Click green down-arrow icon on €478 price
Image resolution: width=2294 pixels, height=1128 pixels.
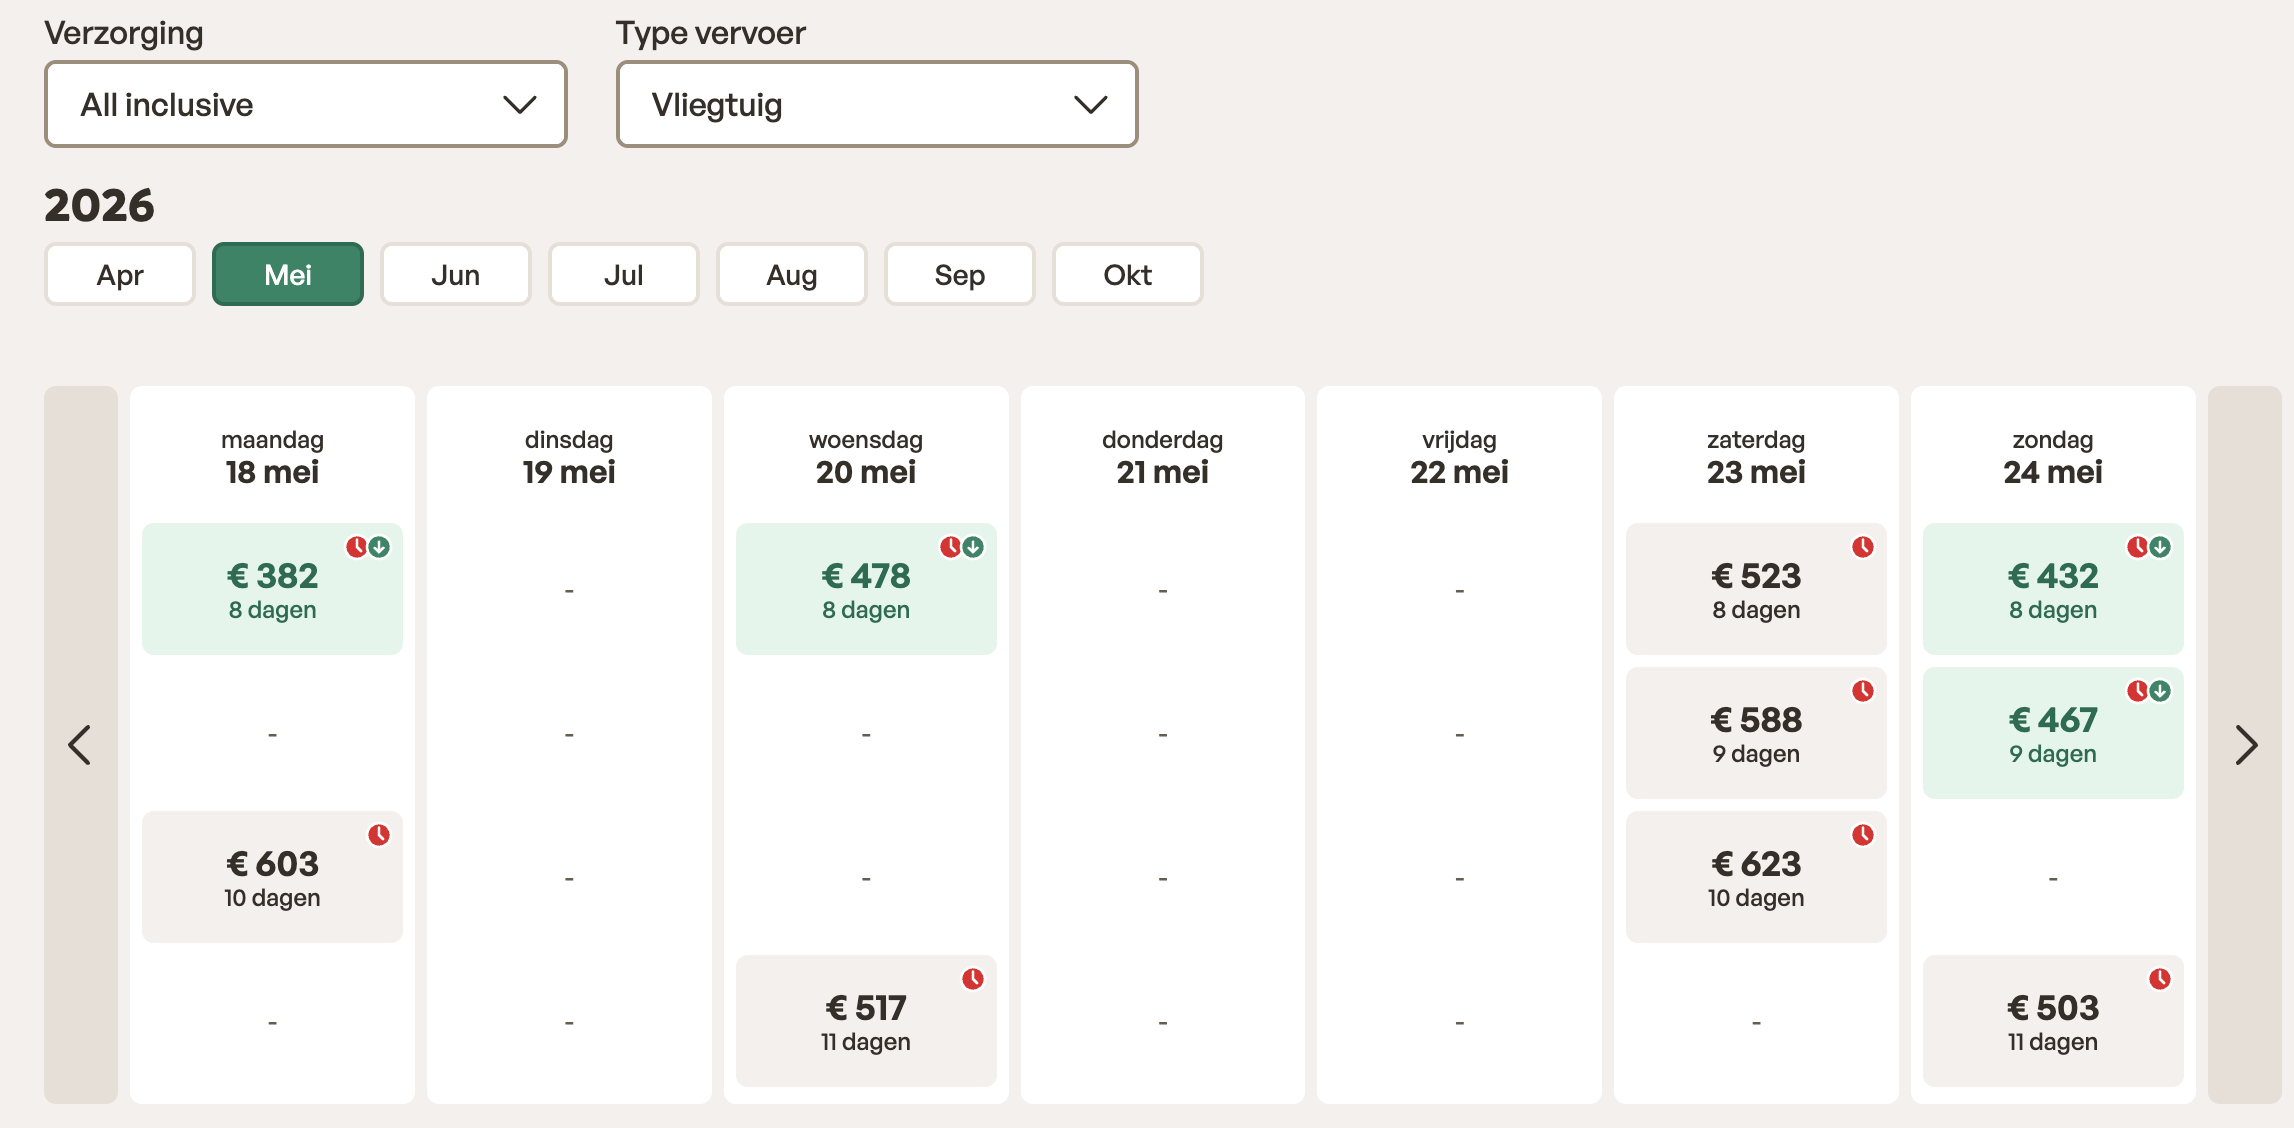[974, 547]
